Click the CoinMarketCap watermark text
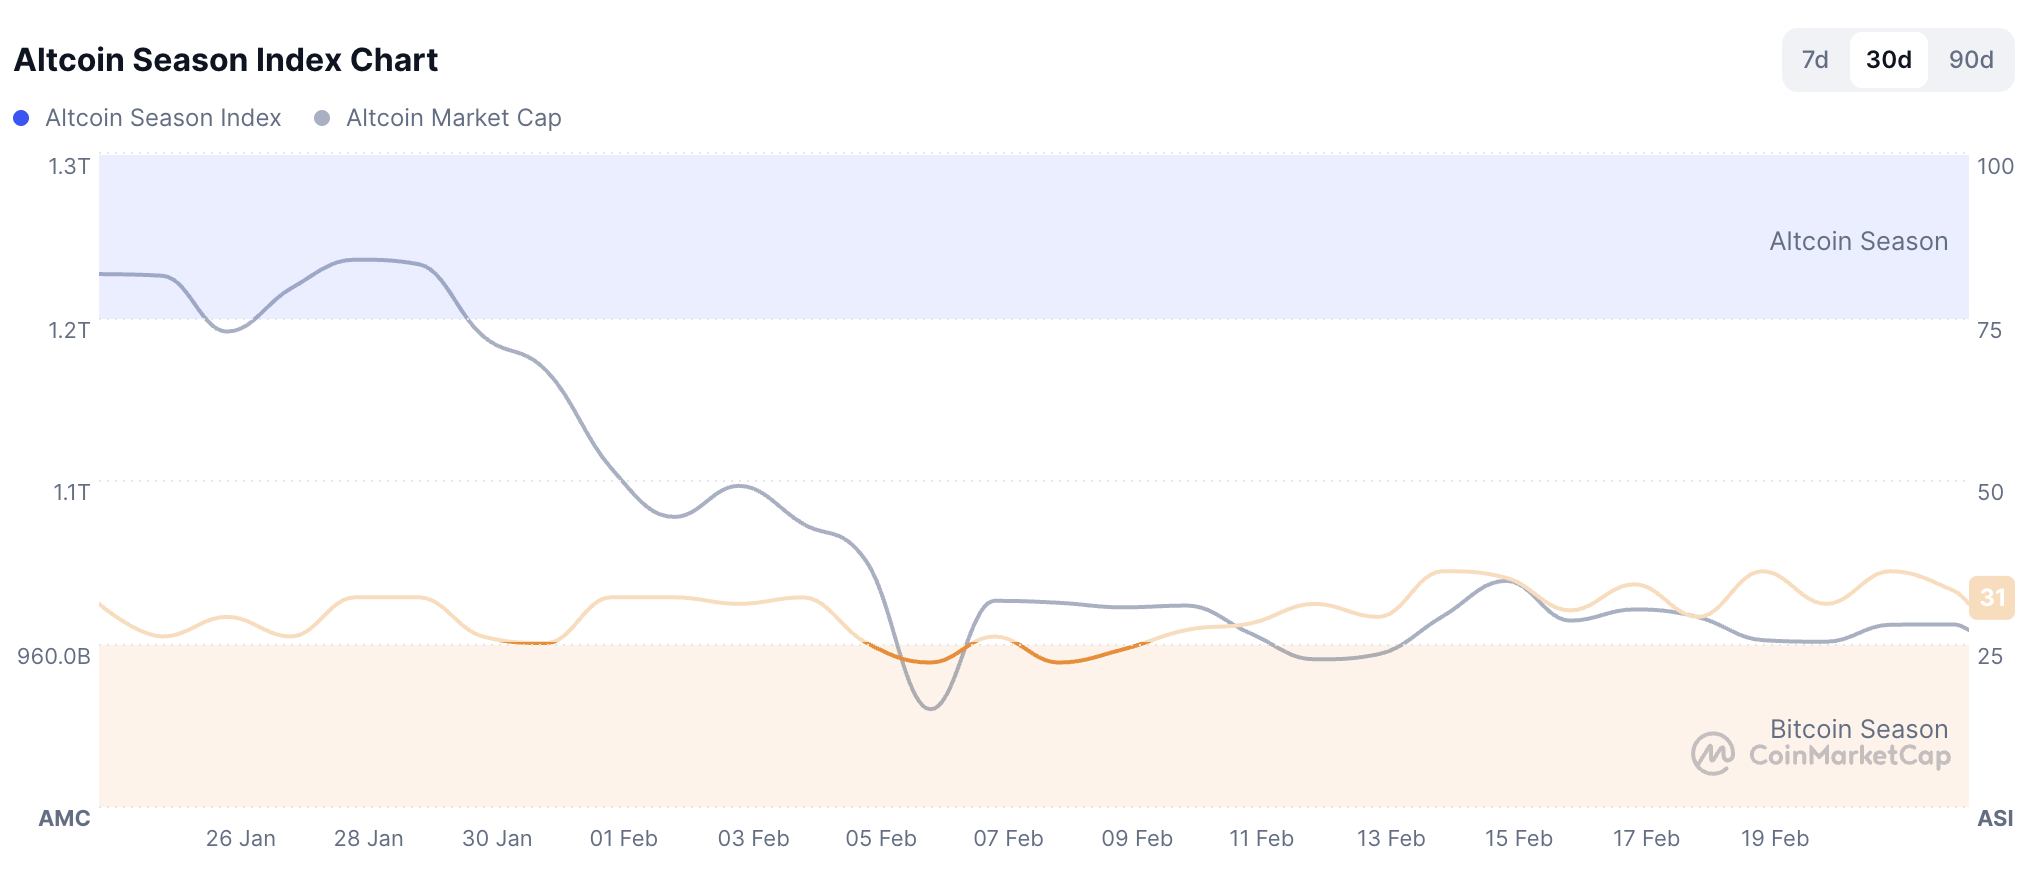 1849,755
